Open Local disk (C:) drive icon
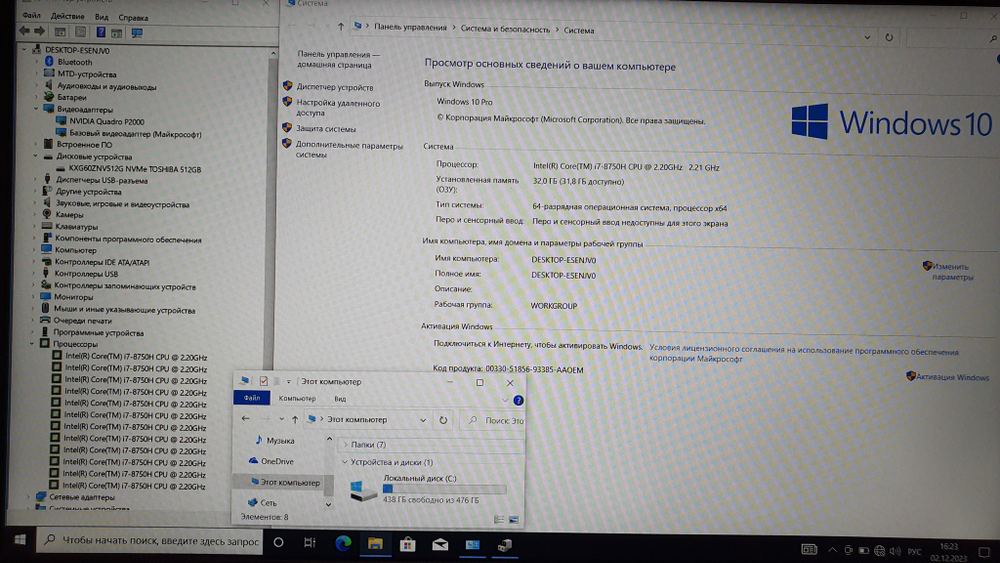1000x563 pixels. (364, 490)
